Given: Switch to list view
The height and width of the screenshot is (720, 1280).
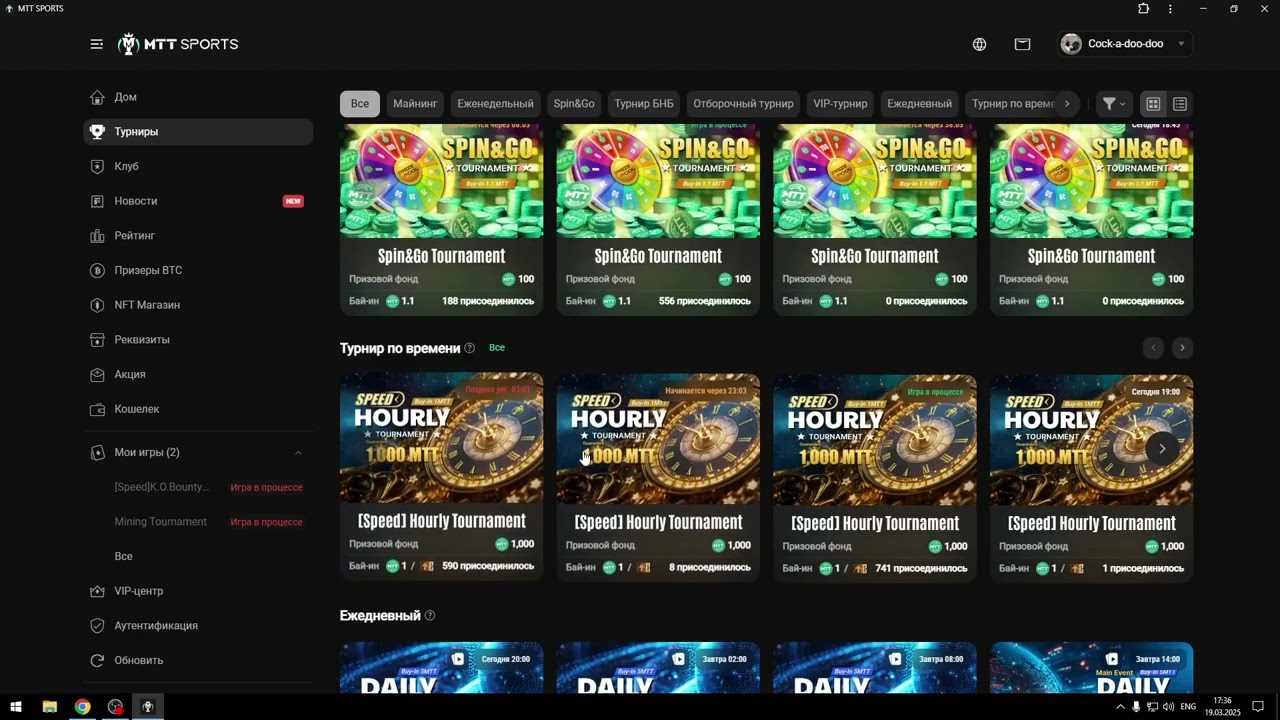Looking at the screenshot, I should [x=1180, y=104].
